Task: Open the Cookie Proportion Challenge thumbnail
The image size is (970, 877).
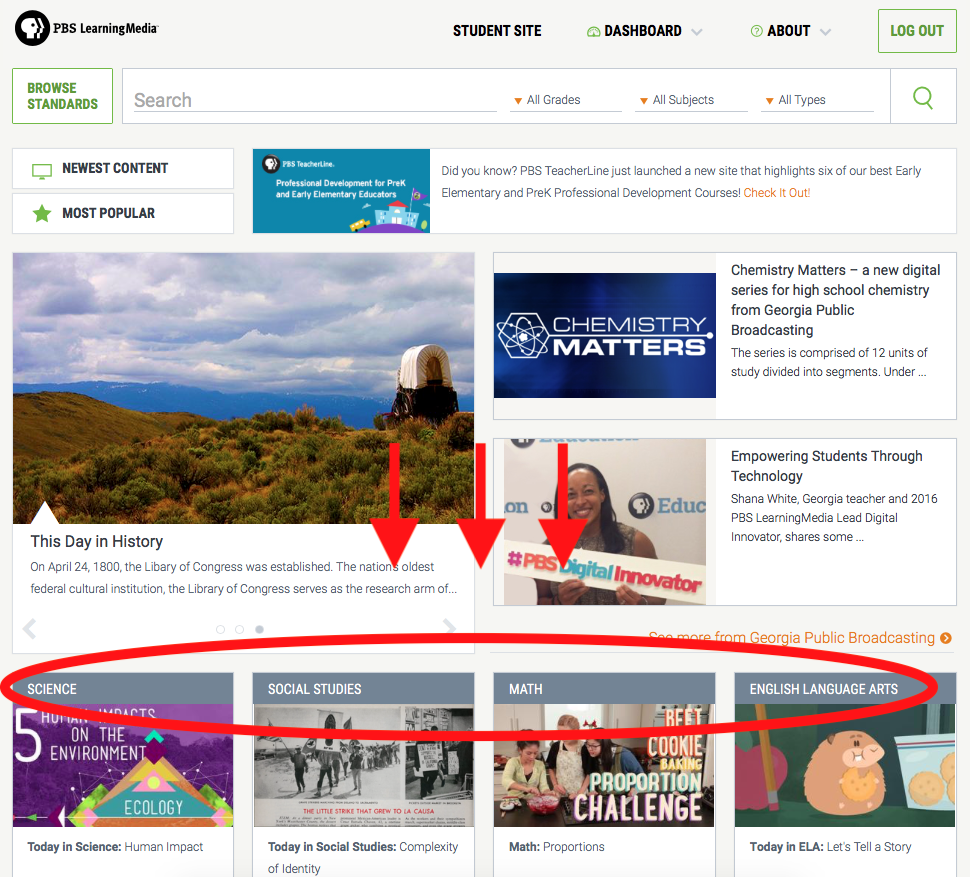Action: click(x=604, y=765)
